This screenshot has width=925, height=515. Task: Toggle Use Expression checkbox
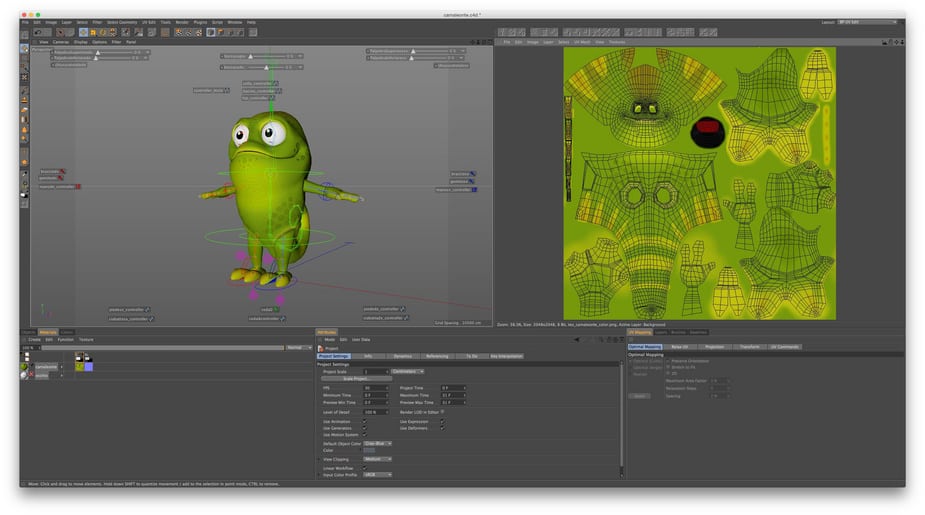click(x=442, y=422)
